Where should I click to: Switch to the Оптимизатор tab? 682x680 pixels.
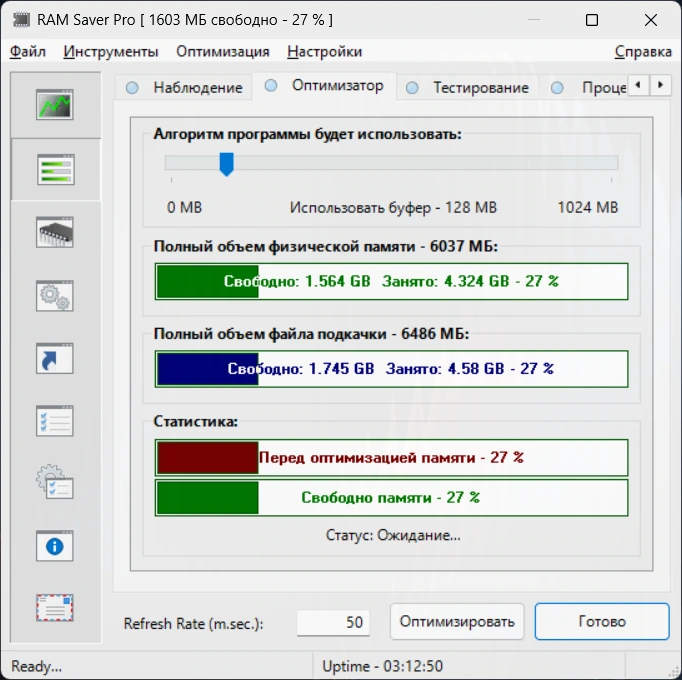[x=324, y=86]
